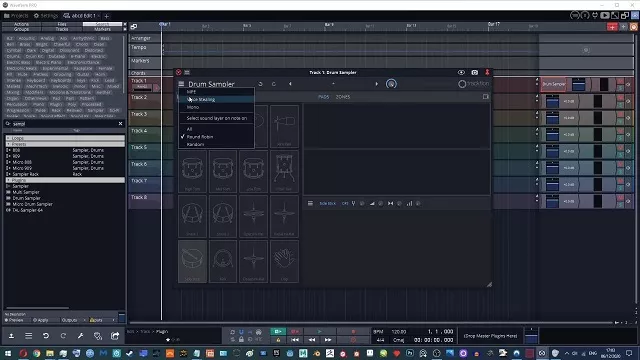Open the Actions browser tab

[x=21, y=24]
